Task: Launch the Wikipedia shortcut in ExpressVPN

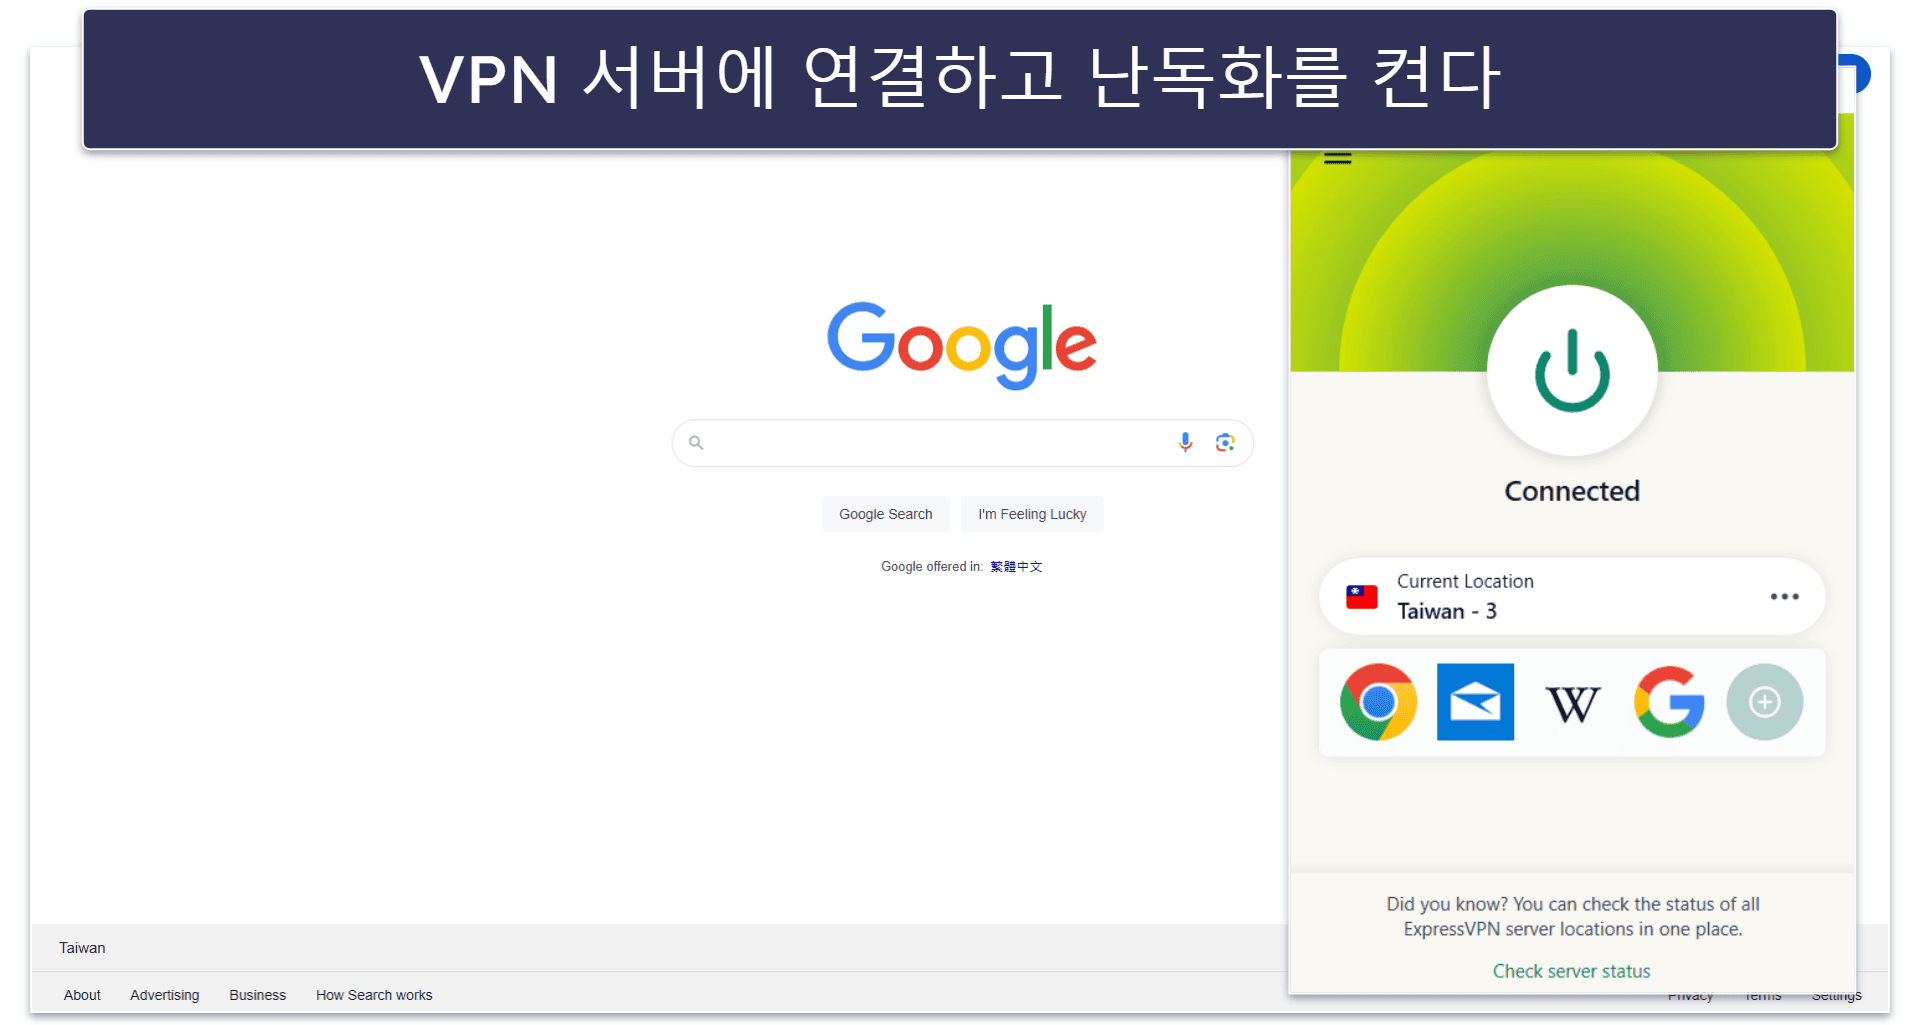Action: (x=1572, y=704)
